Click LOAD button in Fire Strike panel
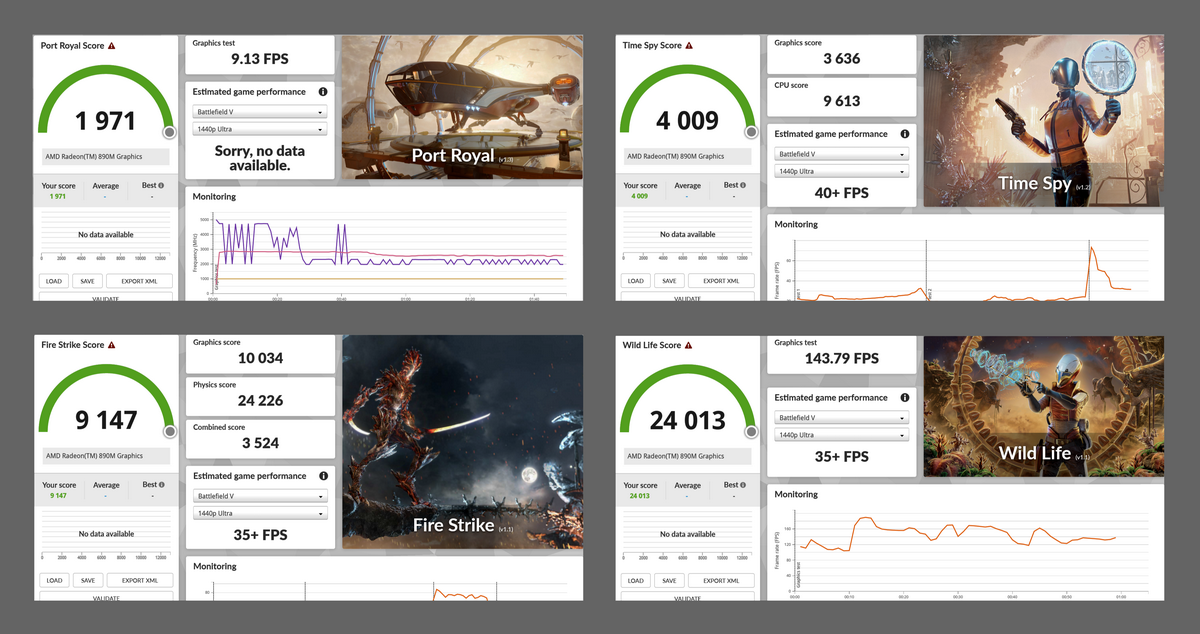 coord(54,580)
